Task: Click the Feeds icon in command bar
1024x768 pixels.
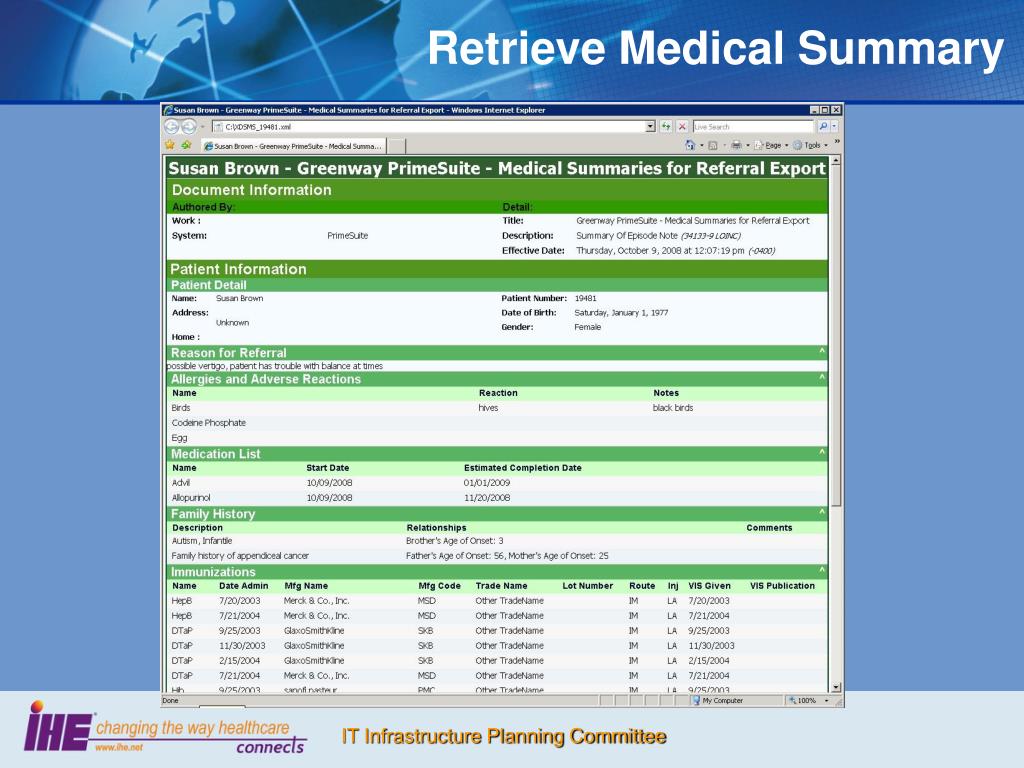Action: pos(713,145)
